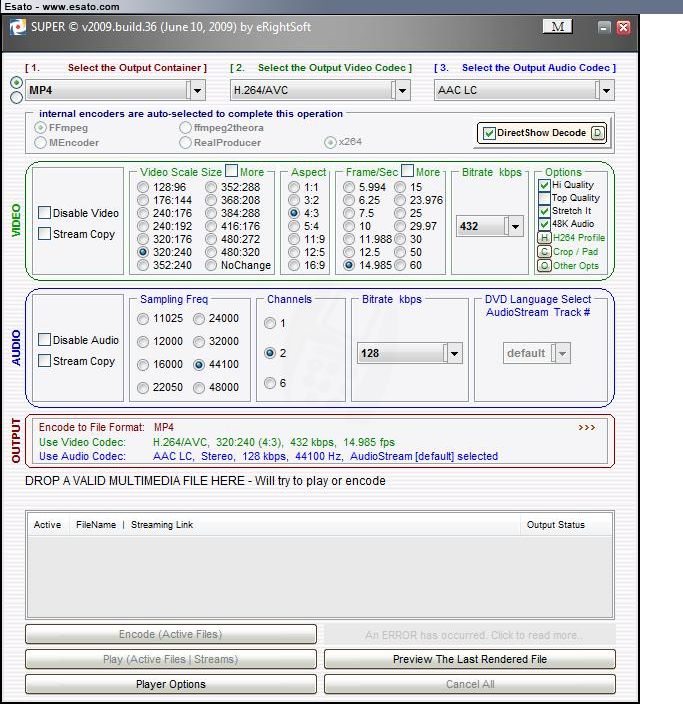Click the Cancel All button

click(x=470, y=684)
